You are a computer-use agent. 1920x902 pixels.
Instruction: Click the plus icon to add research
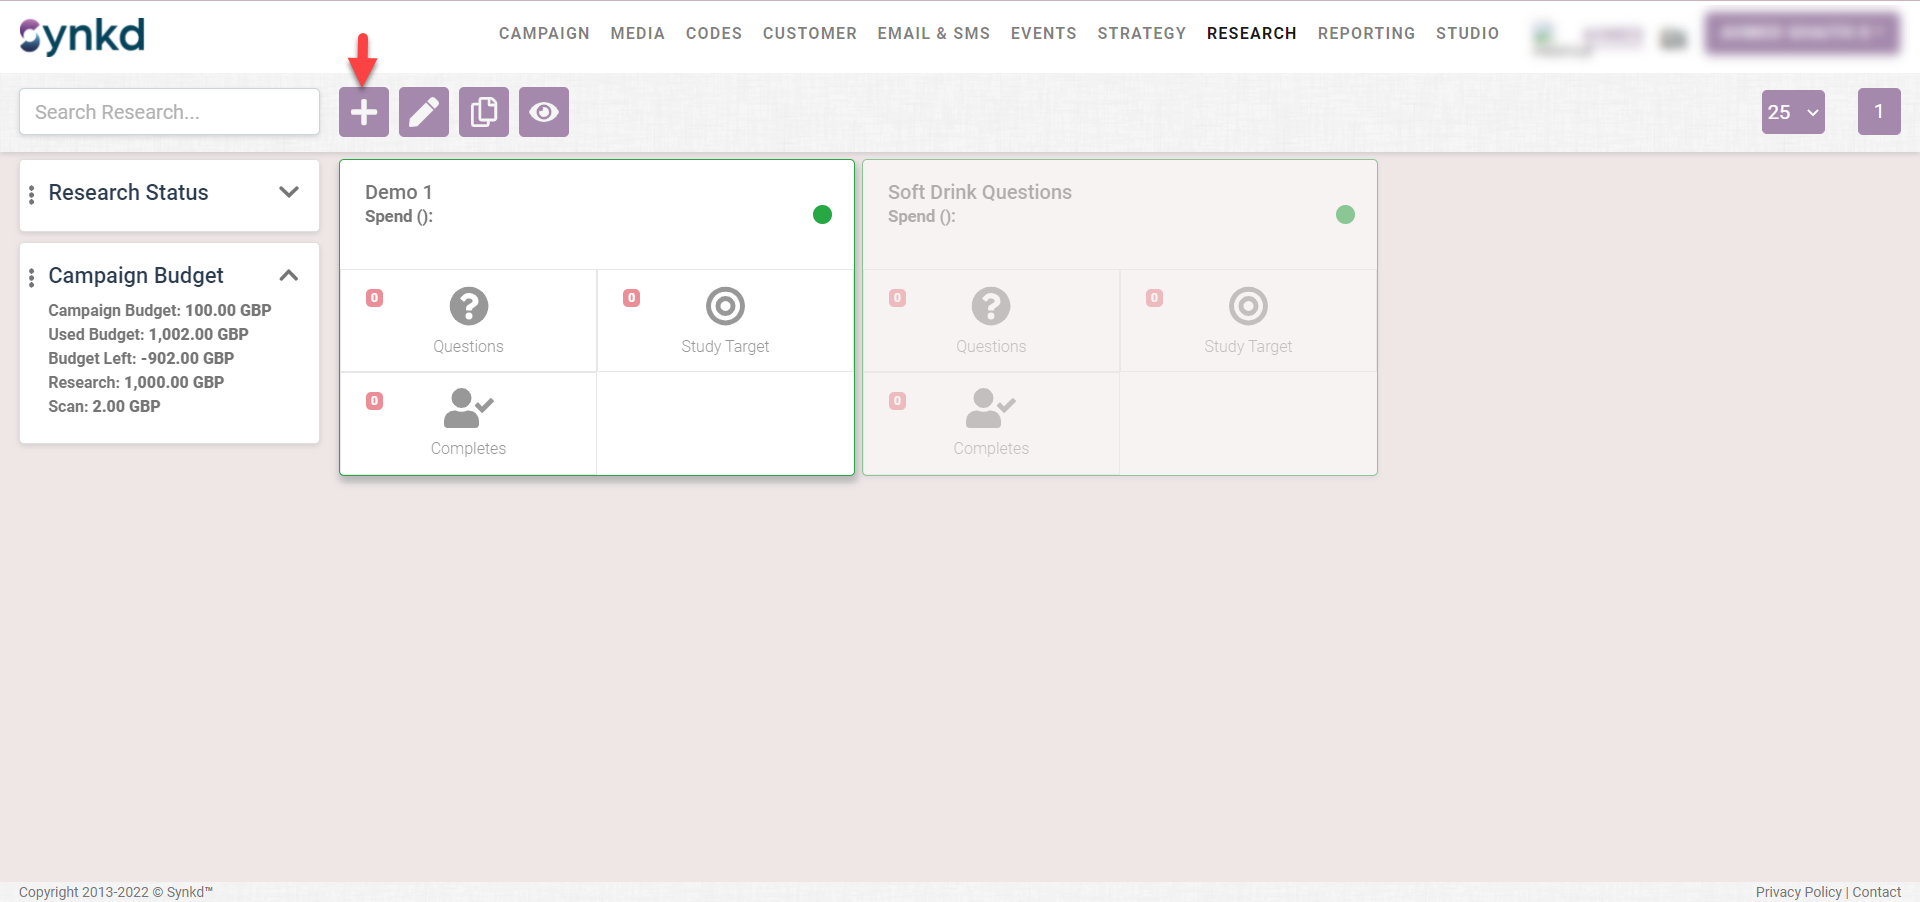364,112
